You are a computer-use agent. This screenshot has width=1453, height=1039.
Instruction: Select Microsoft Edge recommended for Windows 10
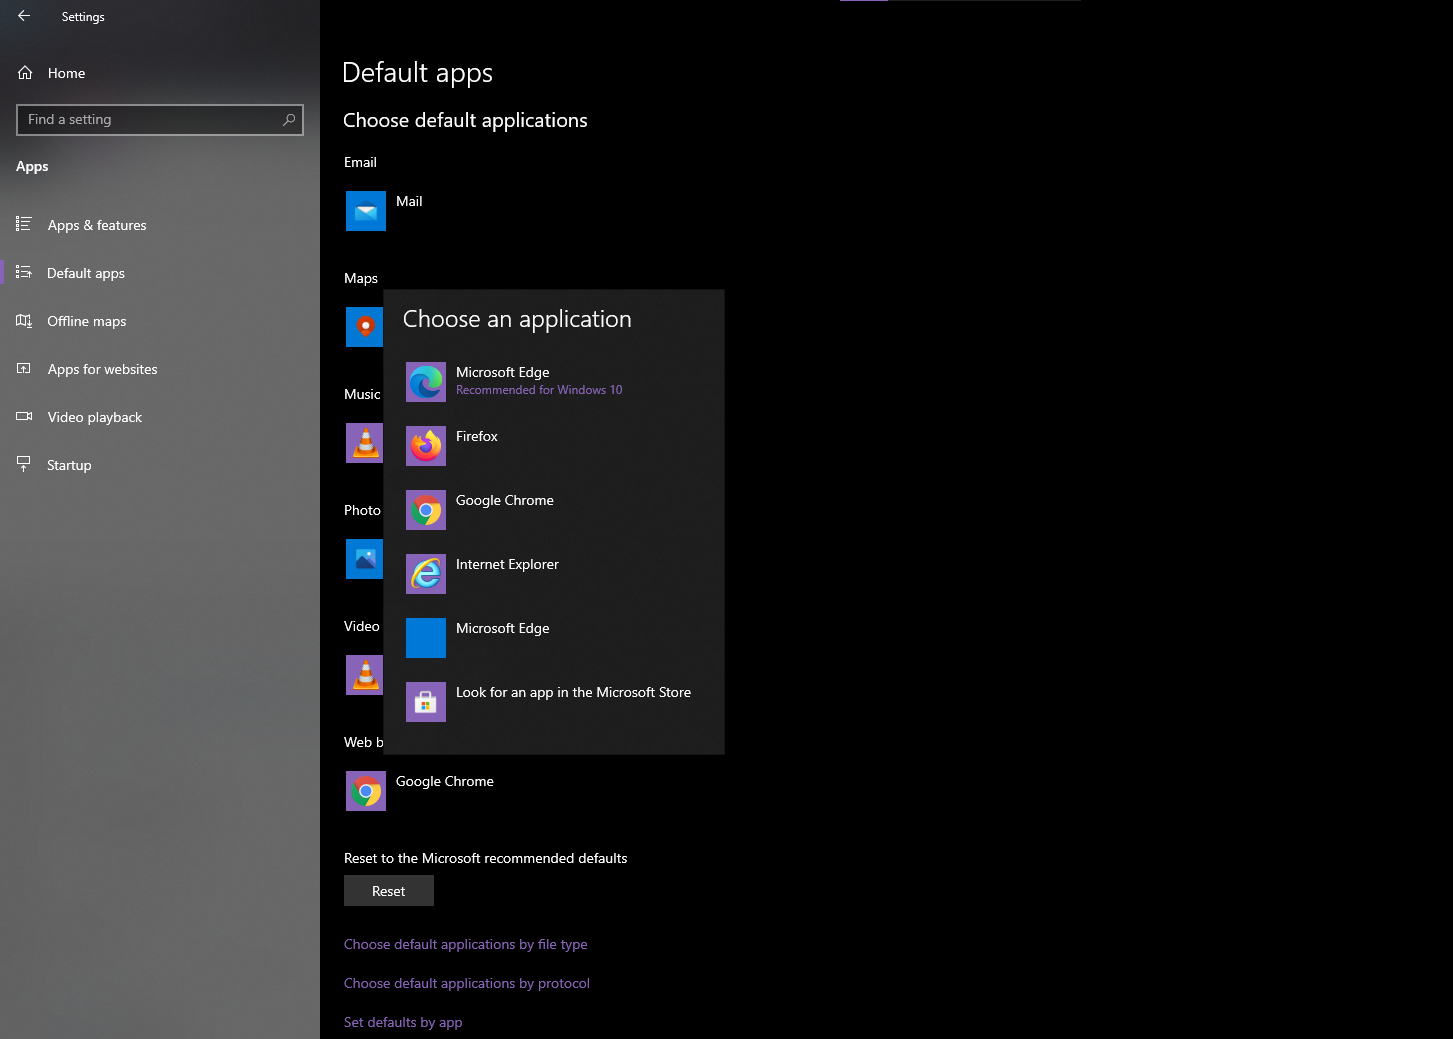(x=513, y=380)
